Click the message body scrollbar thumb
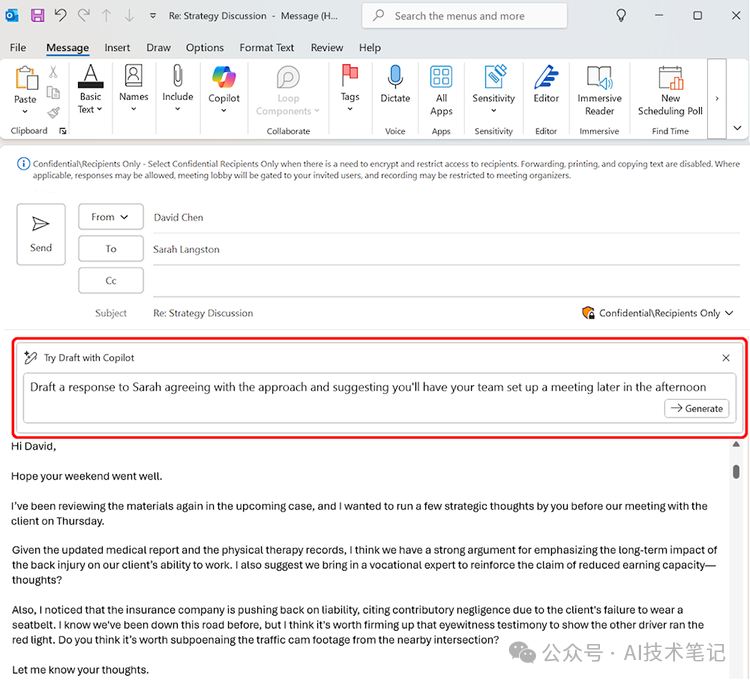The image size is (750, 683). tap(736, 472)
